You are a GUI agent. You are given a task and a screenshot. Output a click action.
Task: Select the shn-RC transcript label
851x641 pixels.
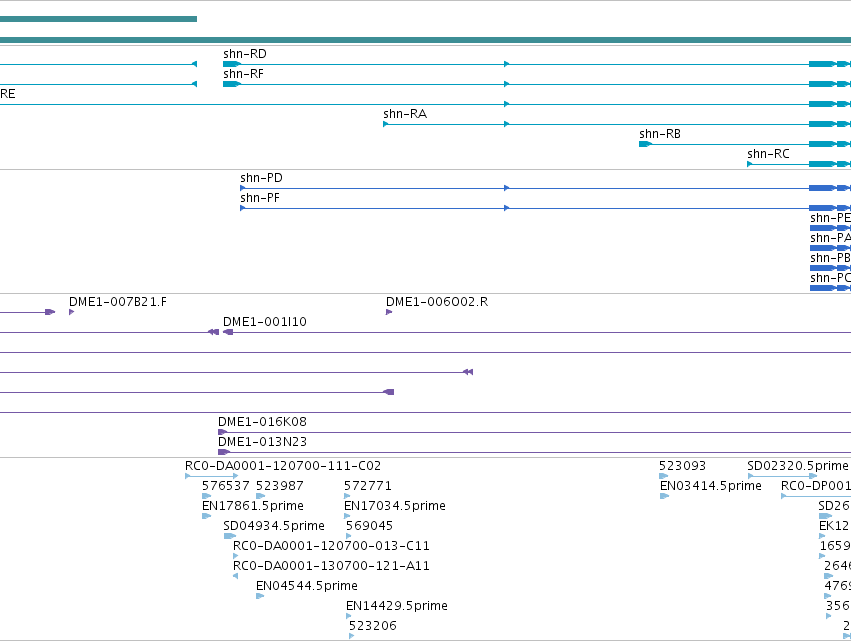click(768, 154)
